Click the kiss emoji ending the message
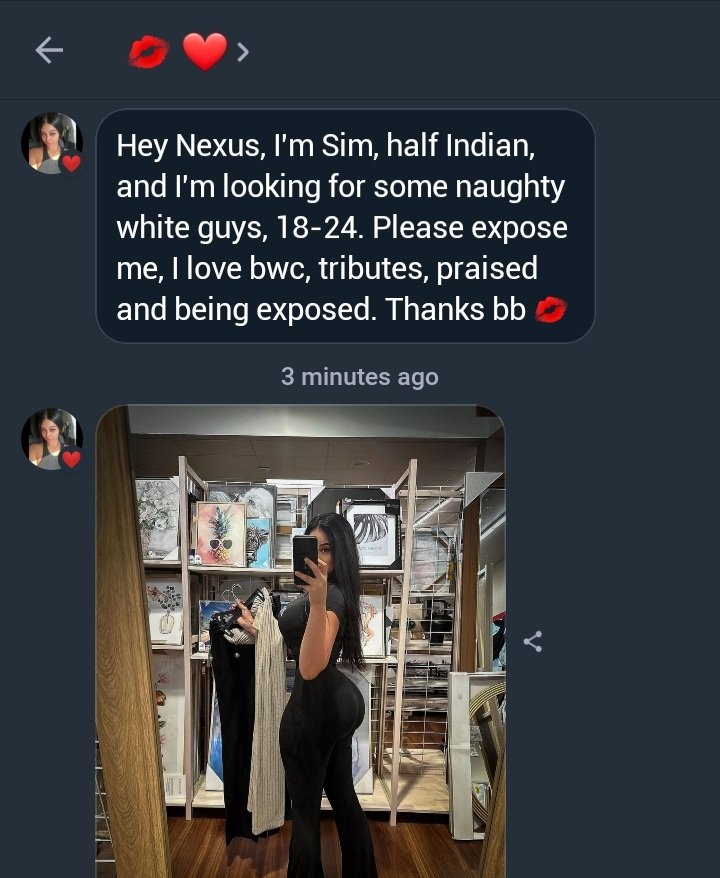 tap(551, 310)
